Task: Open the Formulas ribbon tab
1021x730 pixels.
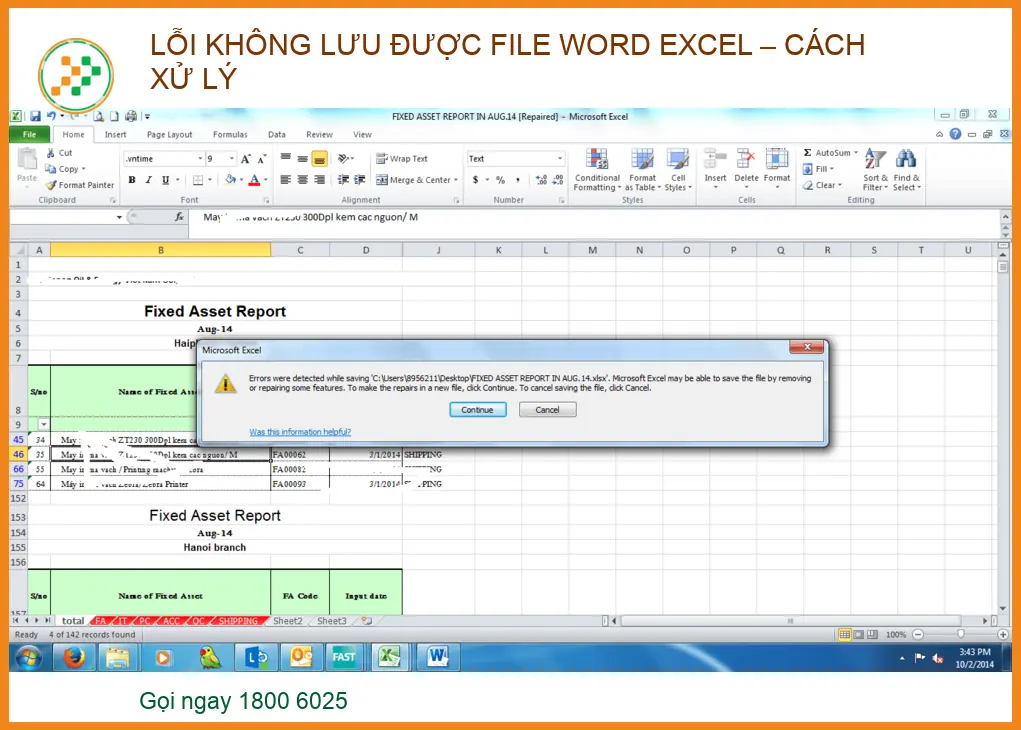Action: [229, 134]
